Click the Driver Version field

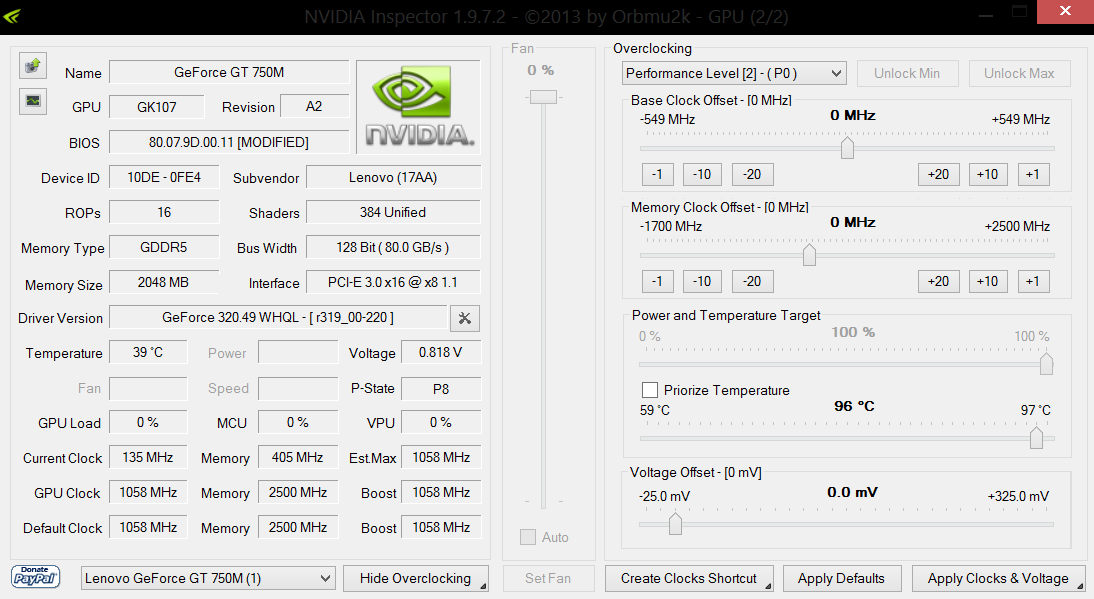pyautogui.click(x=278, y=317)
